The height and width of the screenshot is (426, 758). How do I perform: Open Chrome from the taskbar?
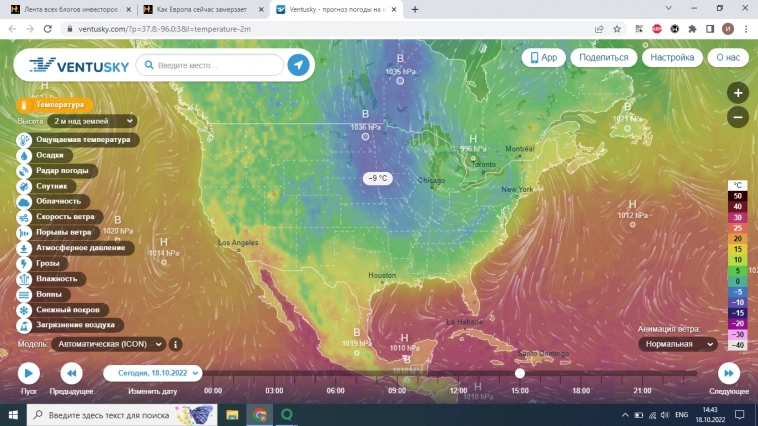(260, 415)
